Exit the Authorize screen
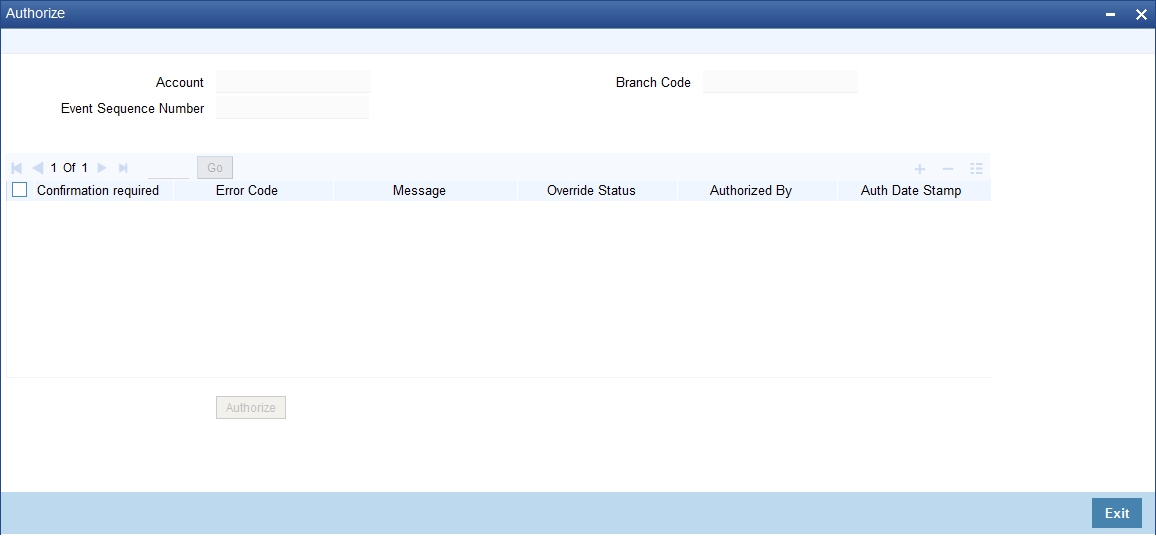This screenshot has height=541, width=1156. (x=1116, y=513)
